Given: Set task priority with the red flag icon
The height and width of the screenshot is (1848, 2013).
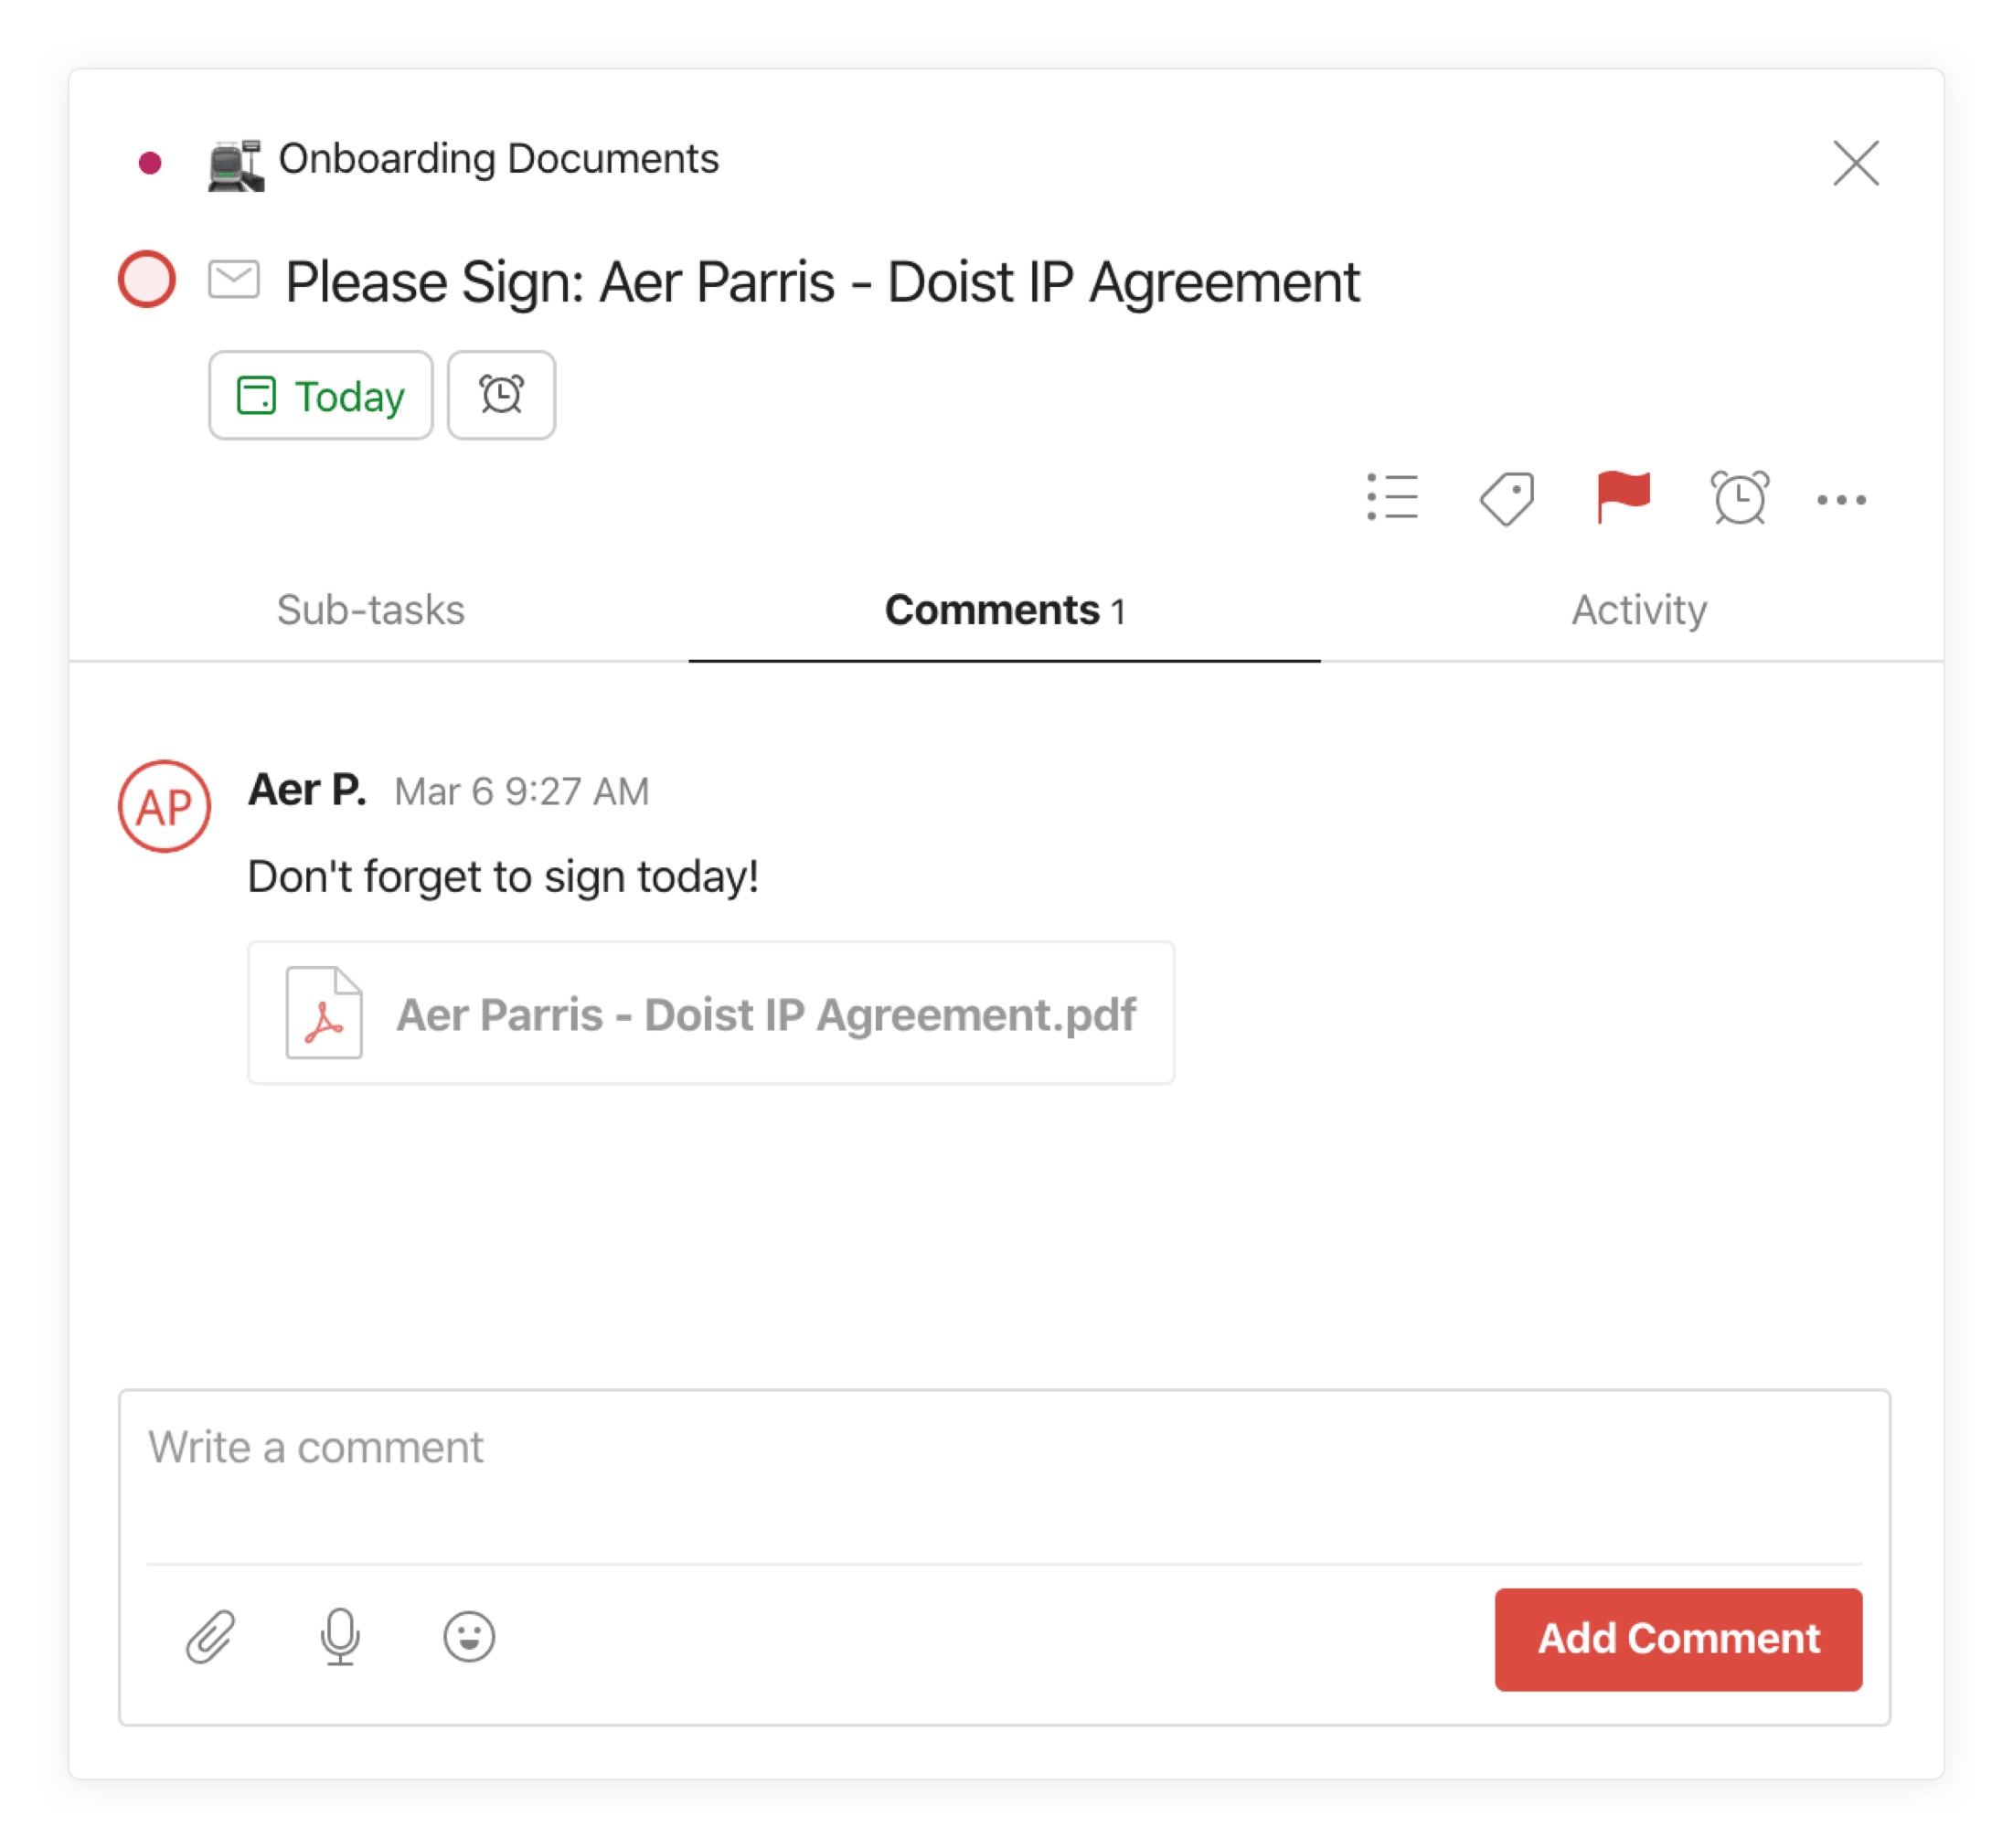Looking at the screenshot, I should click(1622, 498).
